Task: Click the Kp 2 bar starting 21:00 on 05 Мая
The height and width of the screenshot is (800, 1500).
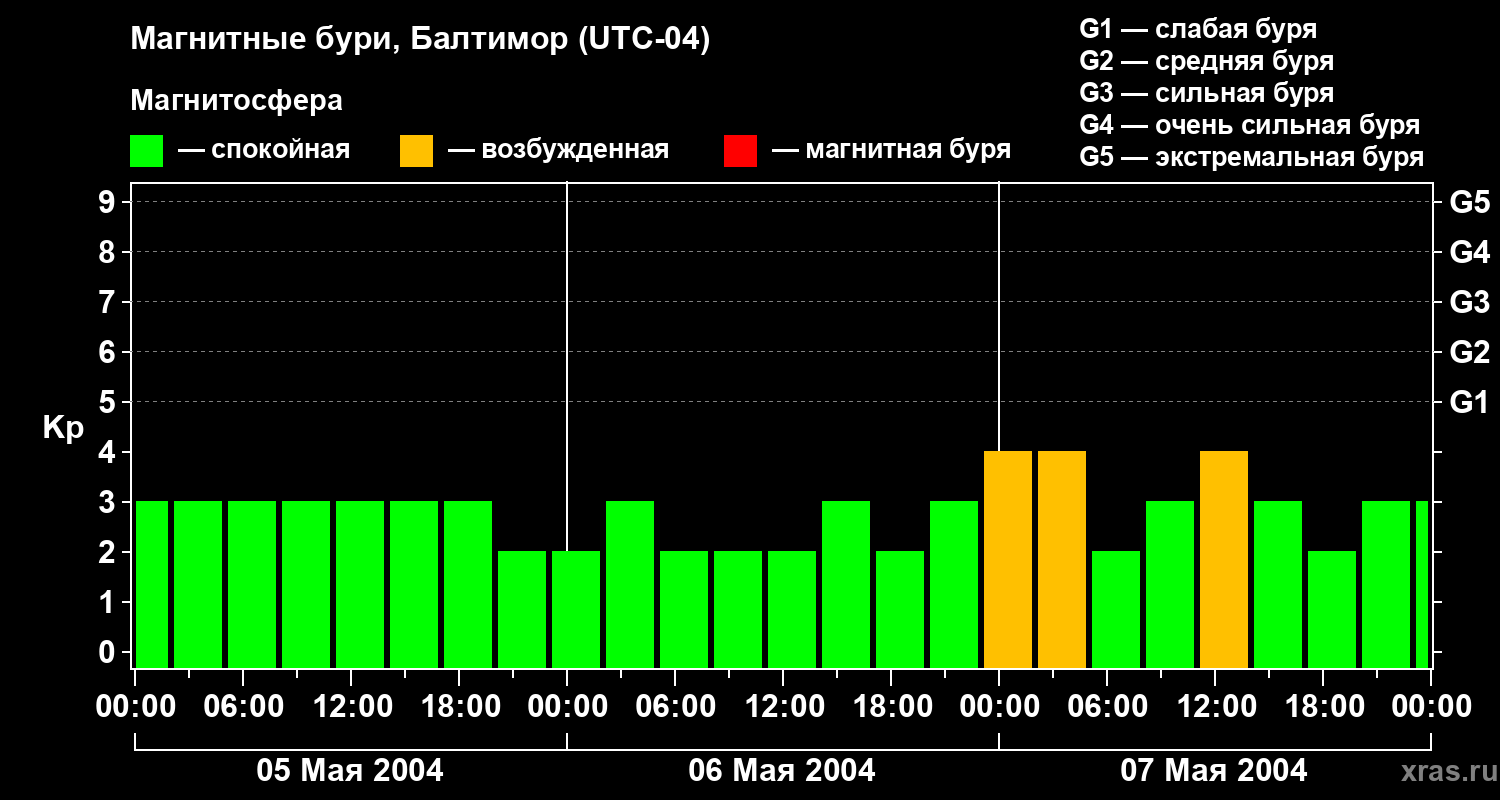Action: [522, 610]
